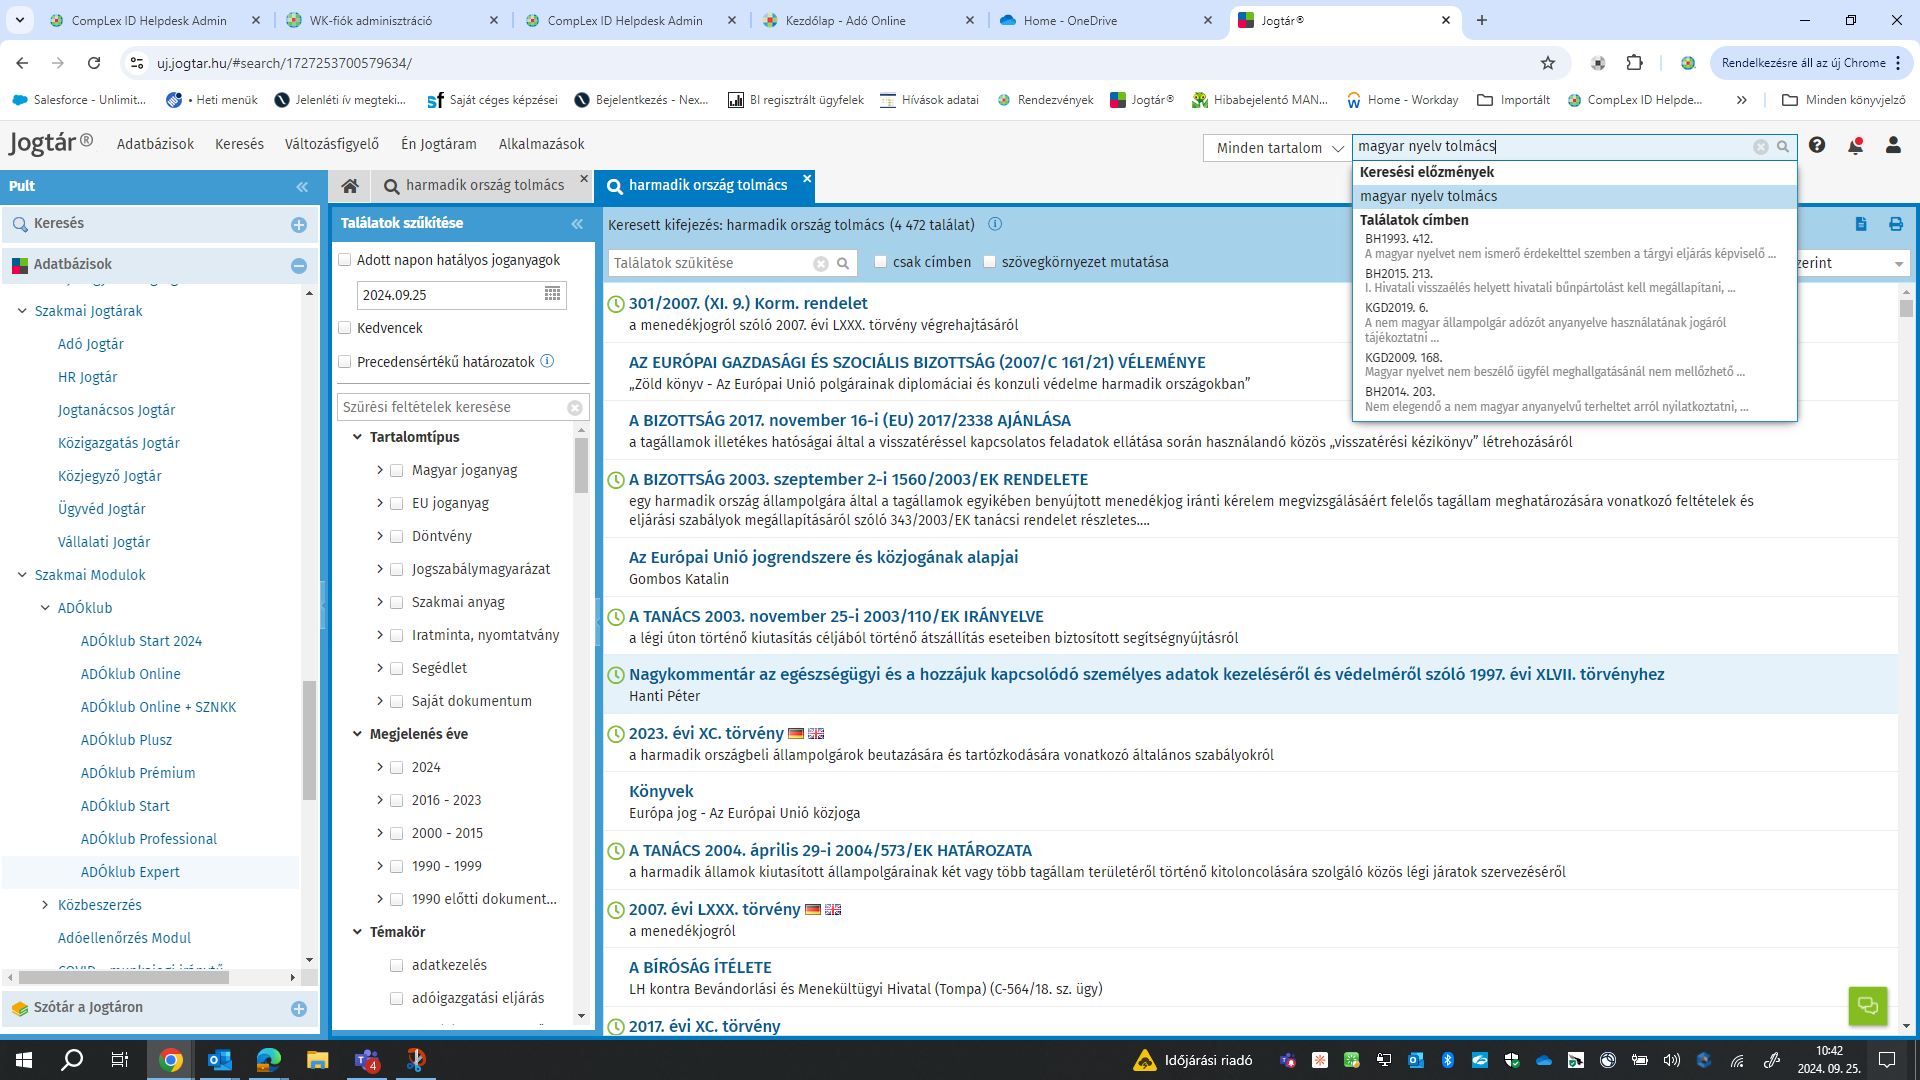Open result '2023. évi XC. törvény'

705,733
